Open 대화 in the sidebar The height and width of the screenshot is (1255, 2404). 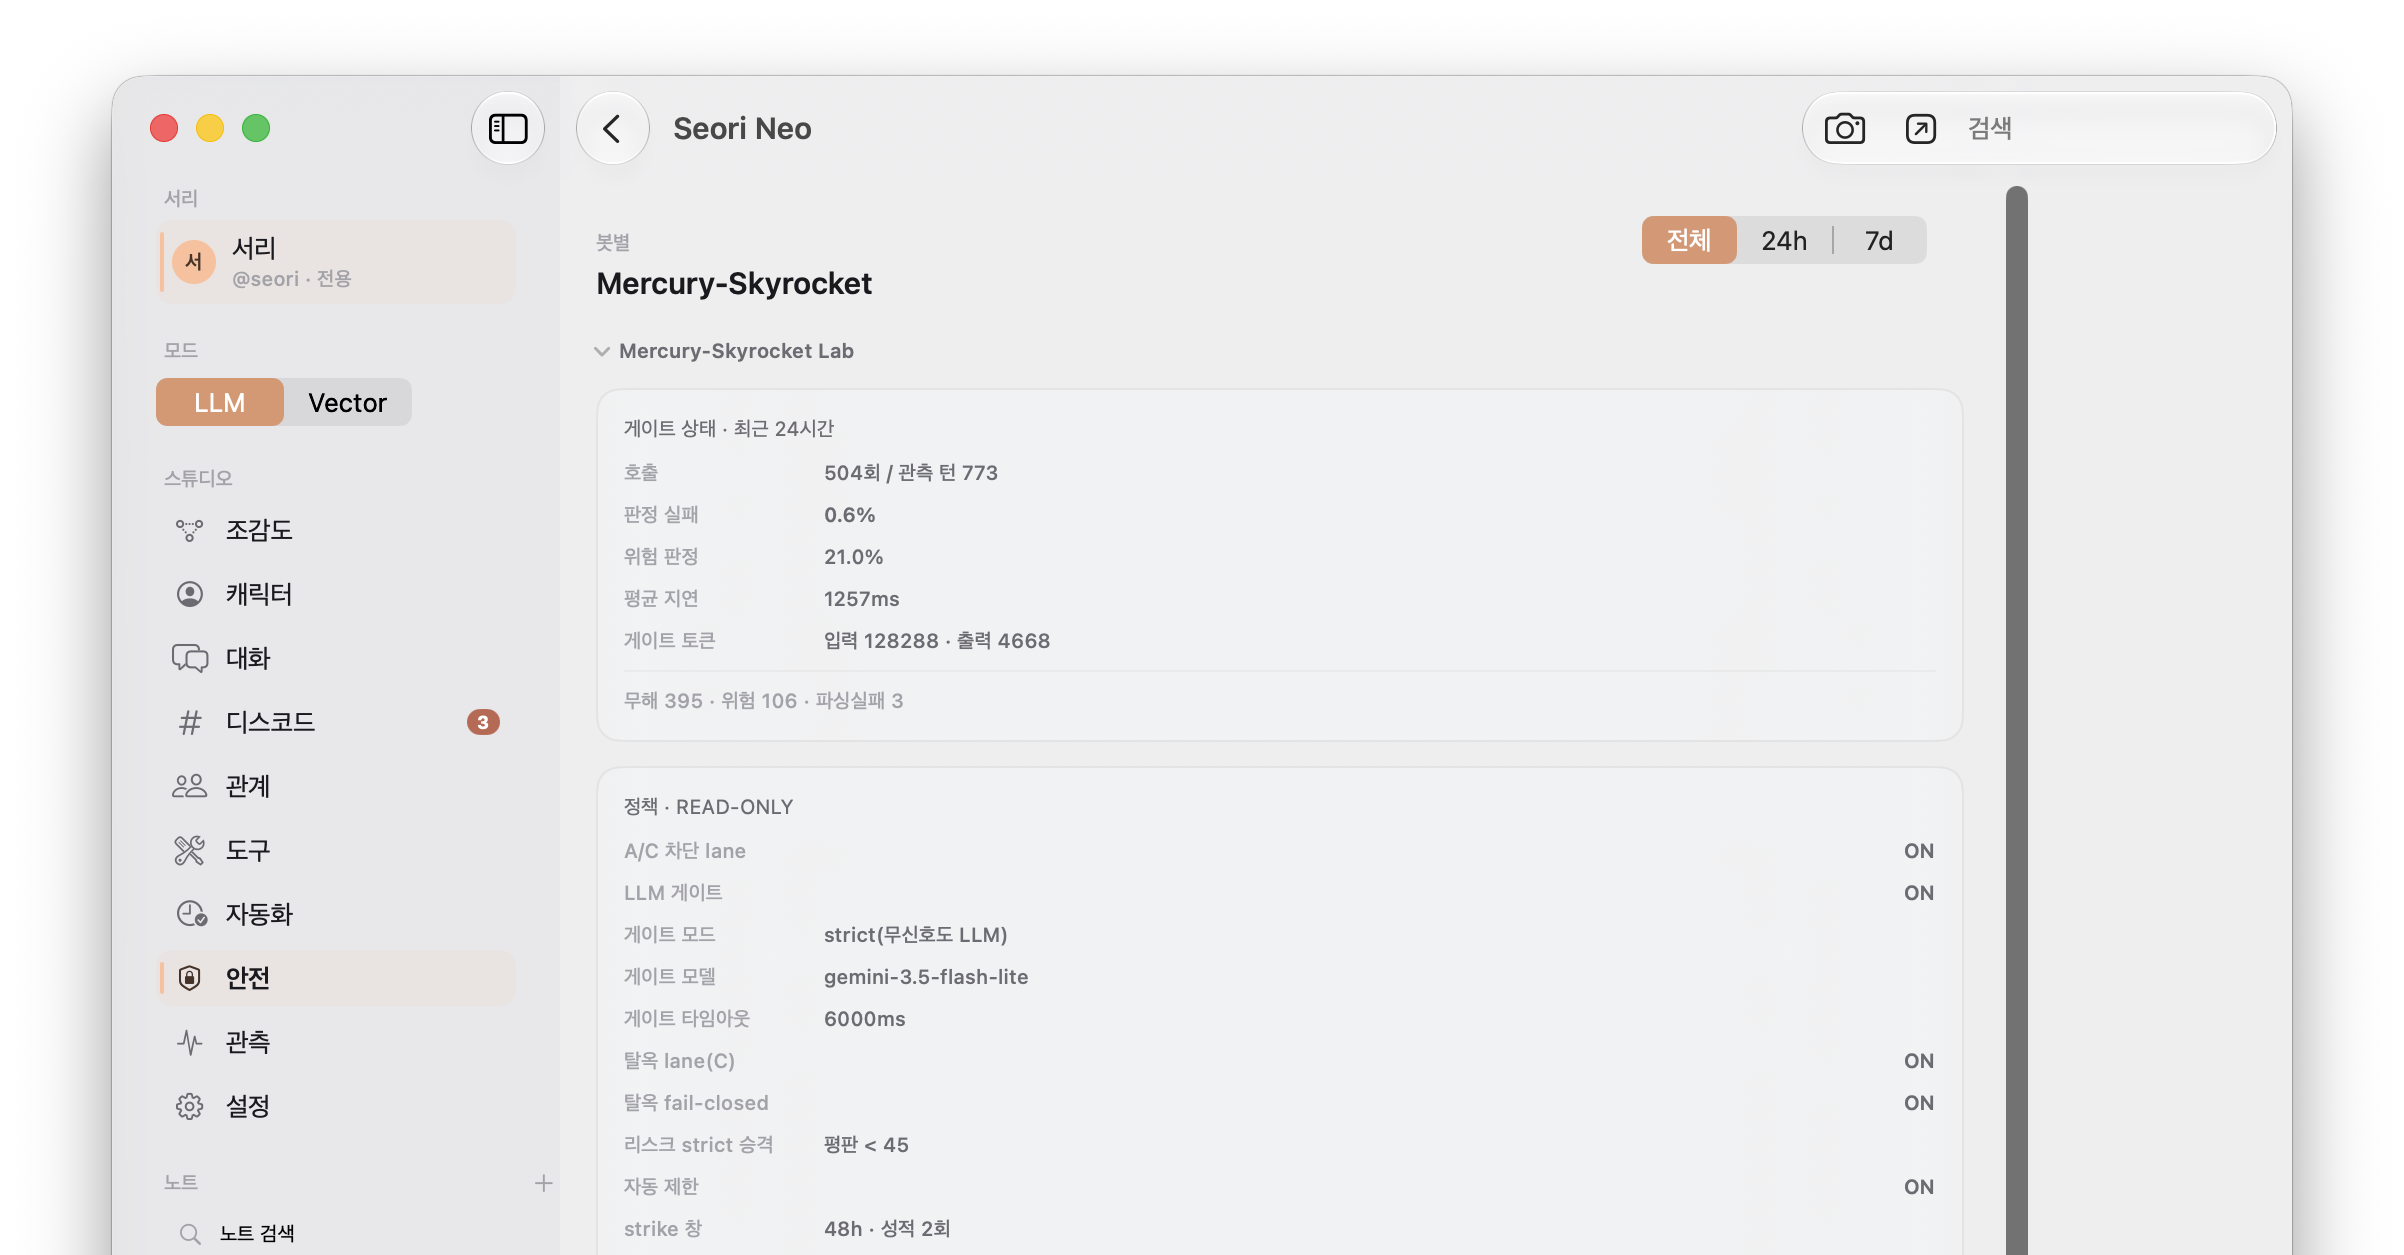pyautogui.click(x=337, y=658)
